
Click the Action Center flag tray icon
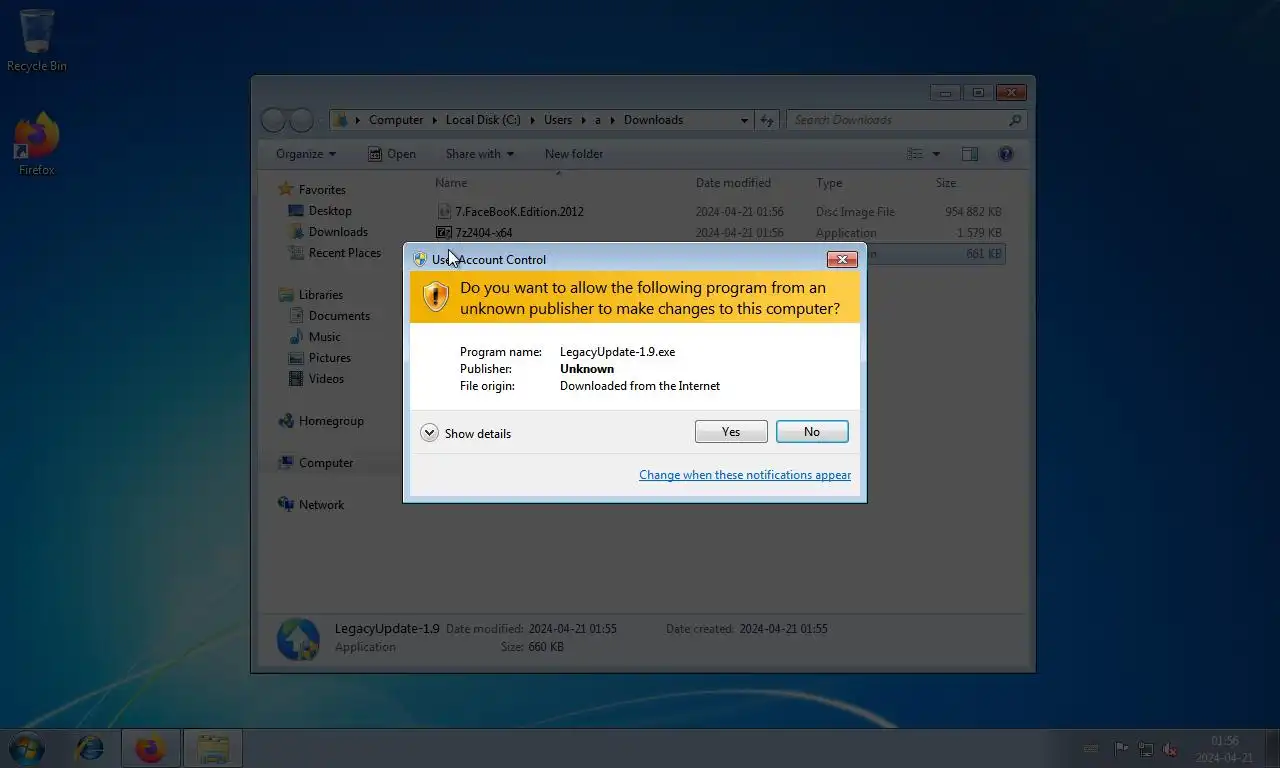point(1121,749)
